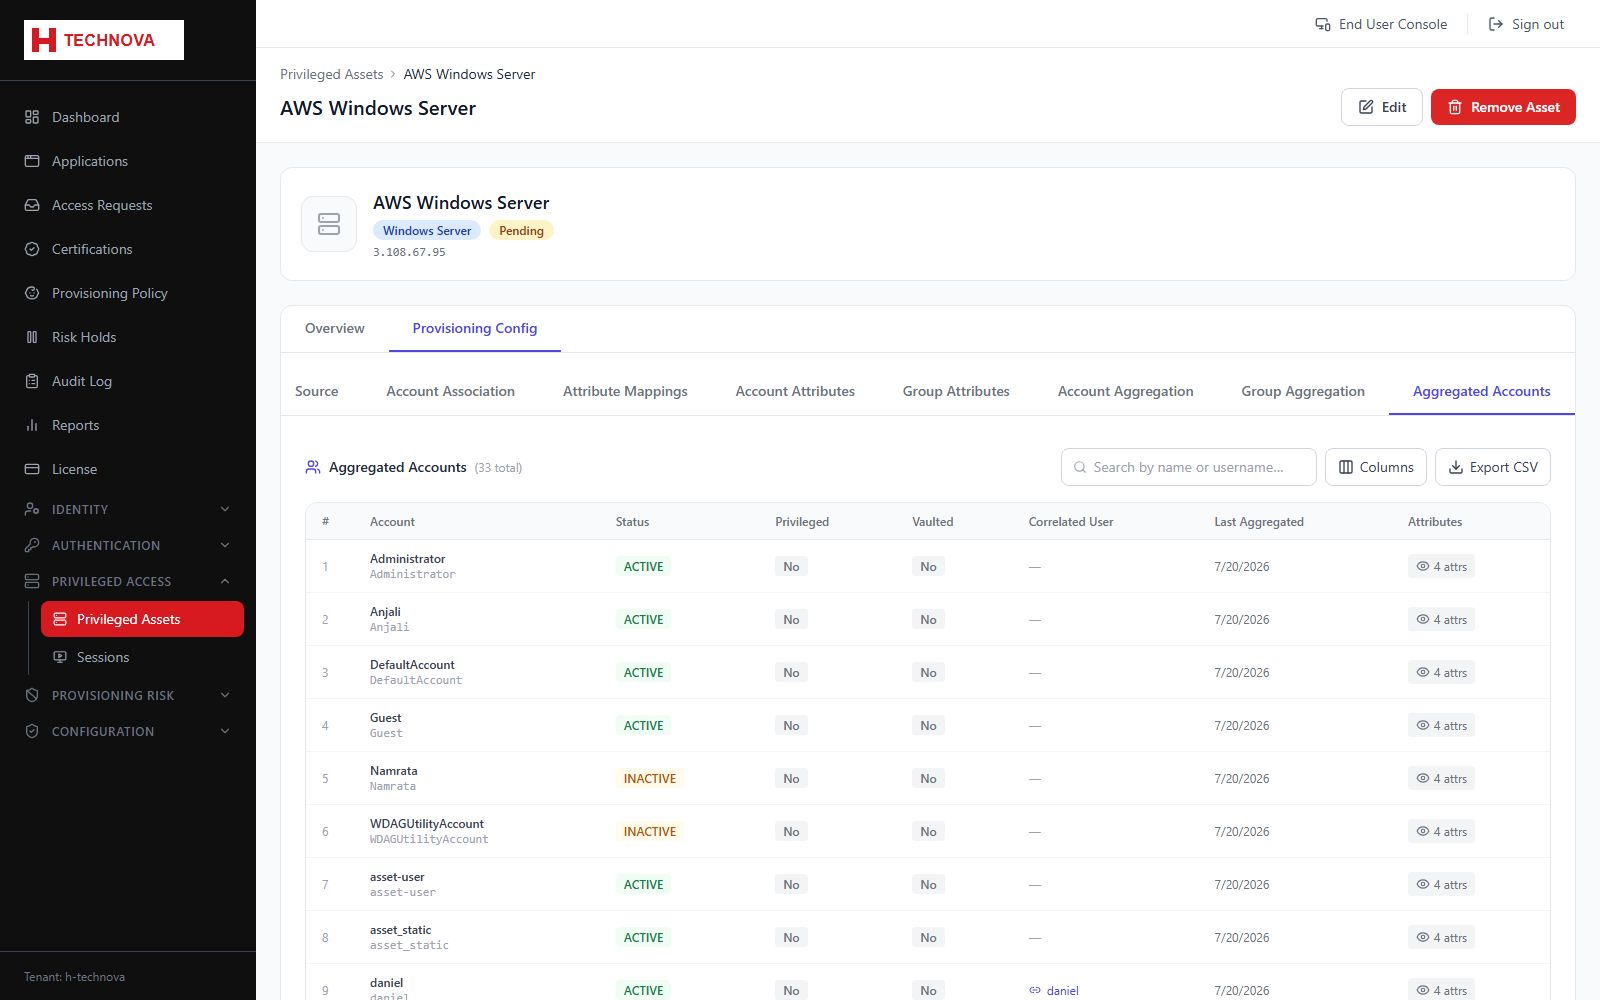Click the Account column header
The width and height of the screenshot is (1600, 1000).
[392, 522]
